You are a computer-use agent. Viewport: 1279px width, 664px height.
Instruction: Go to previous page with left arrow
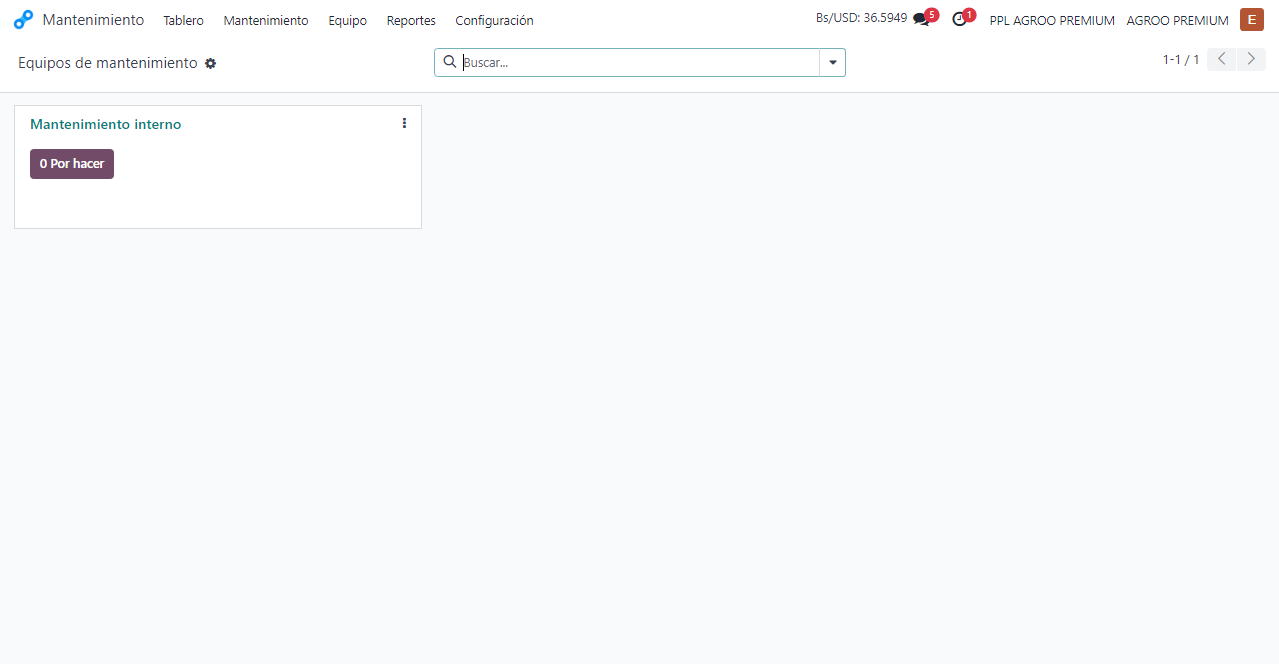[x=1221, y=60]
